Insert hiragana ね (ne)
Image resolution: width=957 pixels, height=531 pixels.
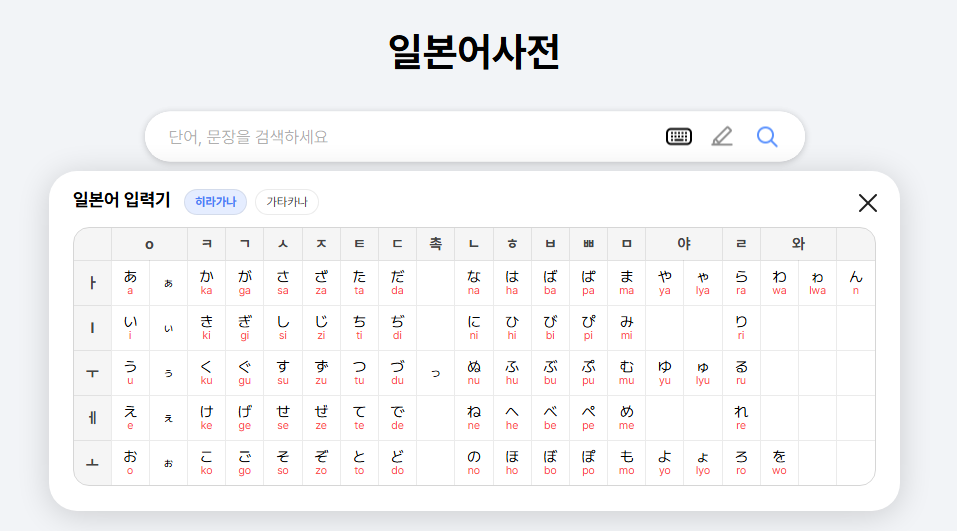(x=474, y=418)
